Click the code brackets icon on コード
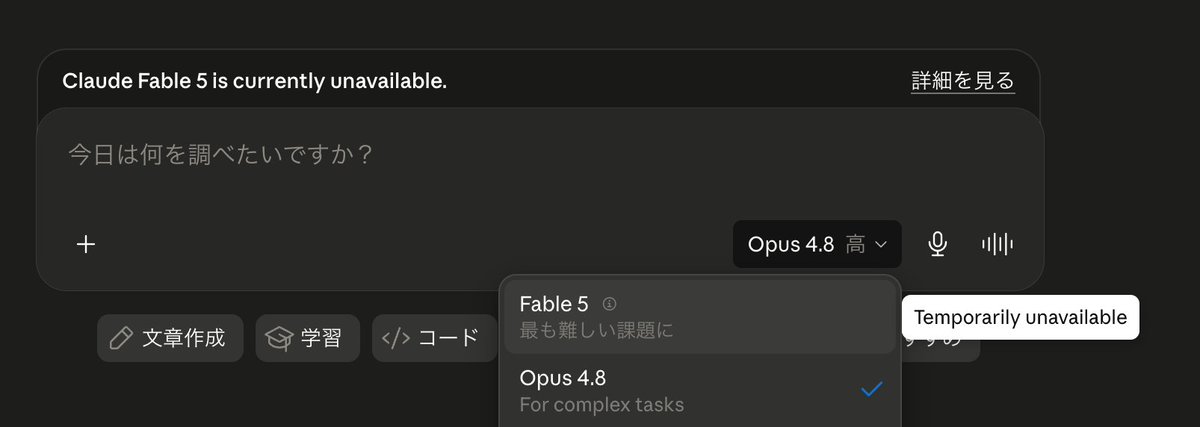Viewport: 1200px width, 427px height. [x=396, y=338]
